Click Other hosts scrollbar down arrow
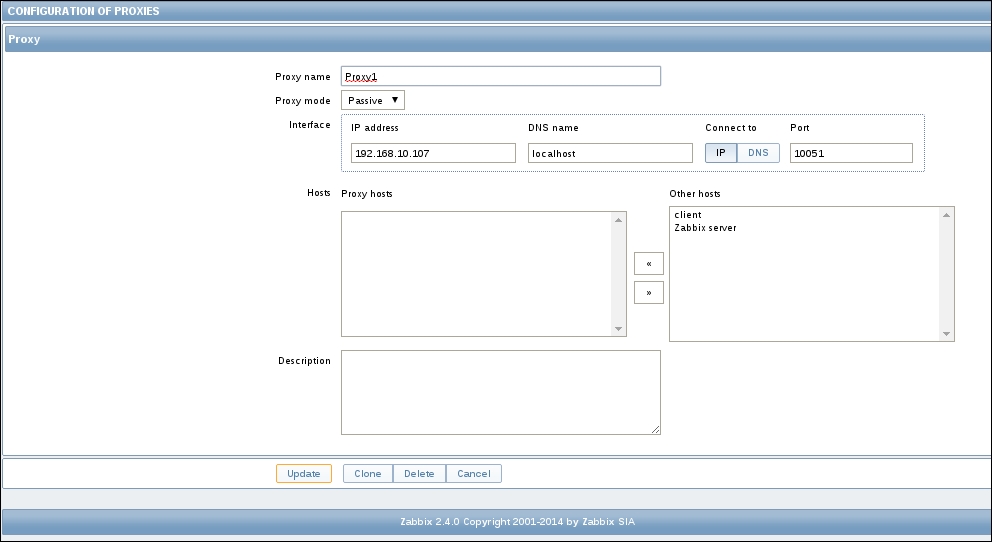The width and height of the screenshot is (992, 542). pyautogui.click(x=947, y=334)
